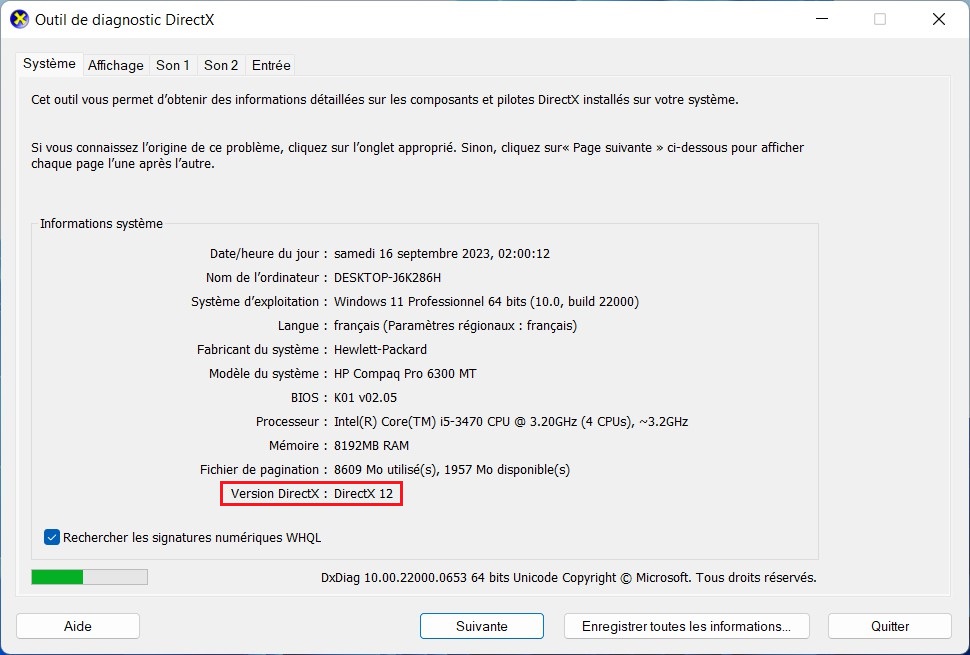970x655 pixels.
Task: Click the 8192MB RAM memory value
Action: pos(371,446)
